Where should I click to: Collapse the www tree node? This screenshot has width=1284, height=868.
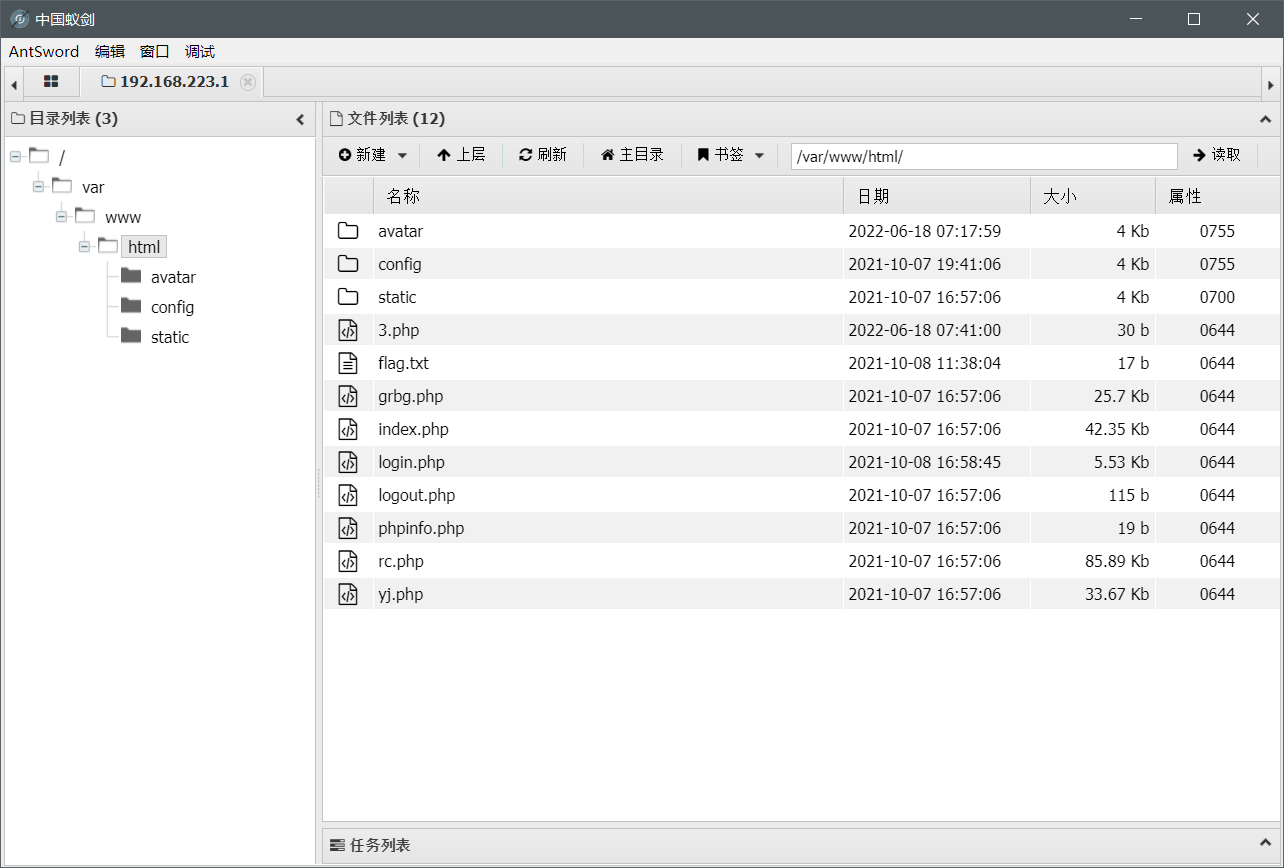(x=61, y=217)
